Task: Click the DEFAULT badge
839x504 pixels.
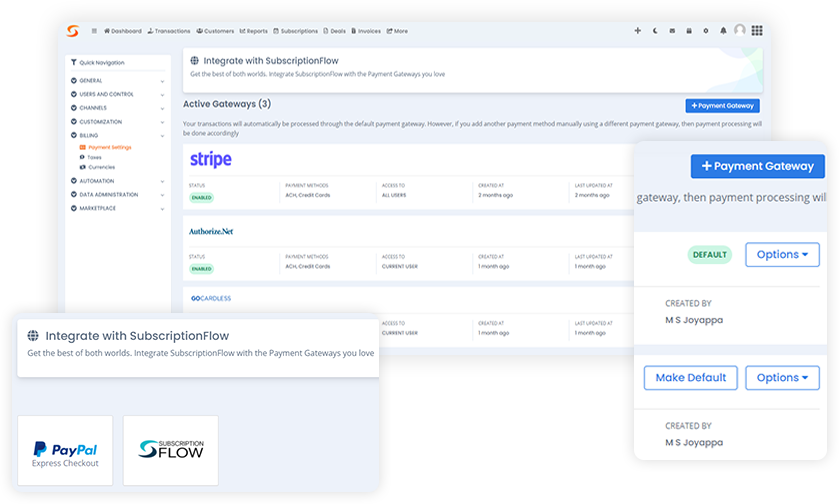Action: (710, 255)
